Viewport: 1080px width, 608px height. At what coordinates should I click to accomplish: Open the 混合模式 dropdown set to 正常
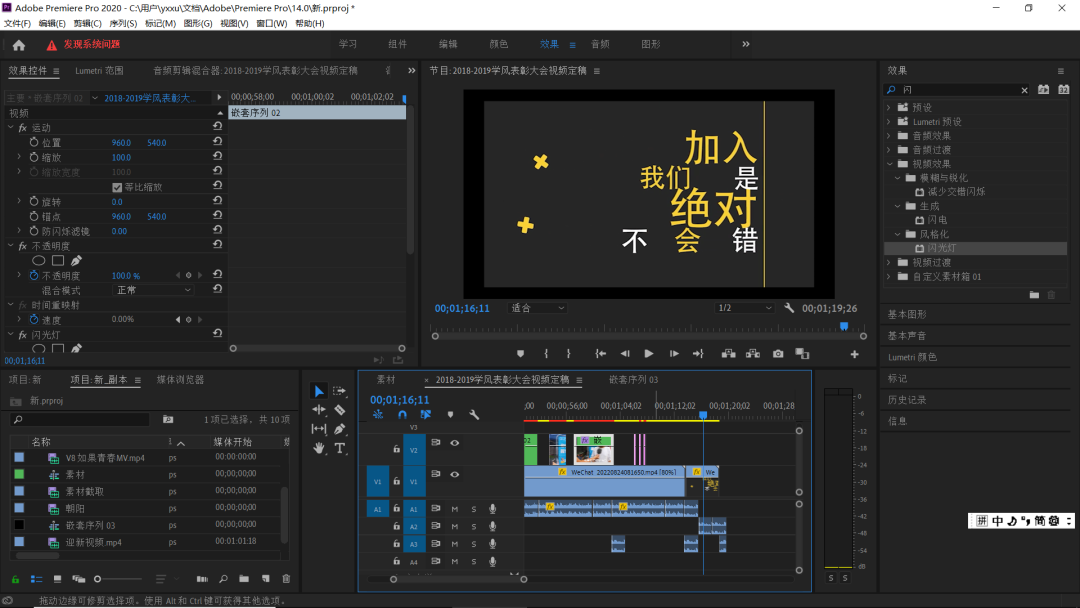[153, 290]
